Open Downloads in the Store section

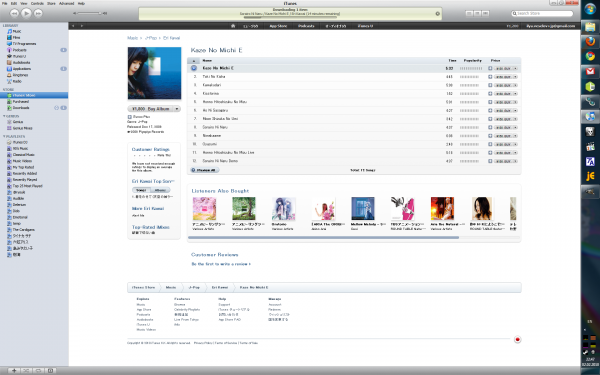18,108
